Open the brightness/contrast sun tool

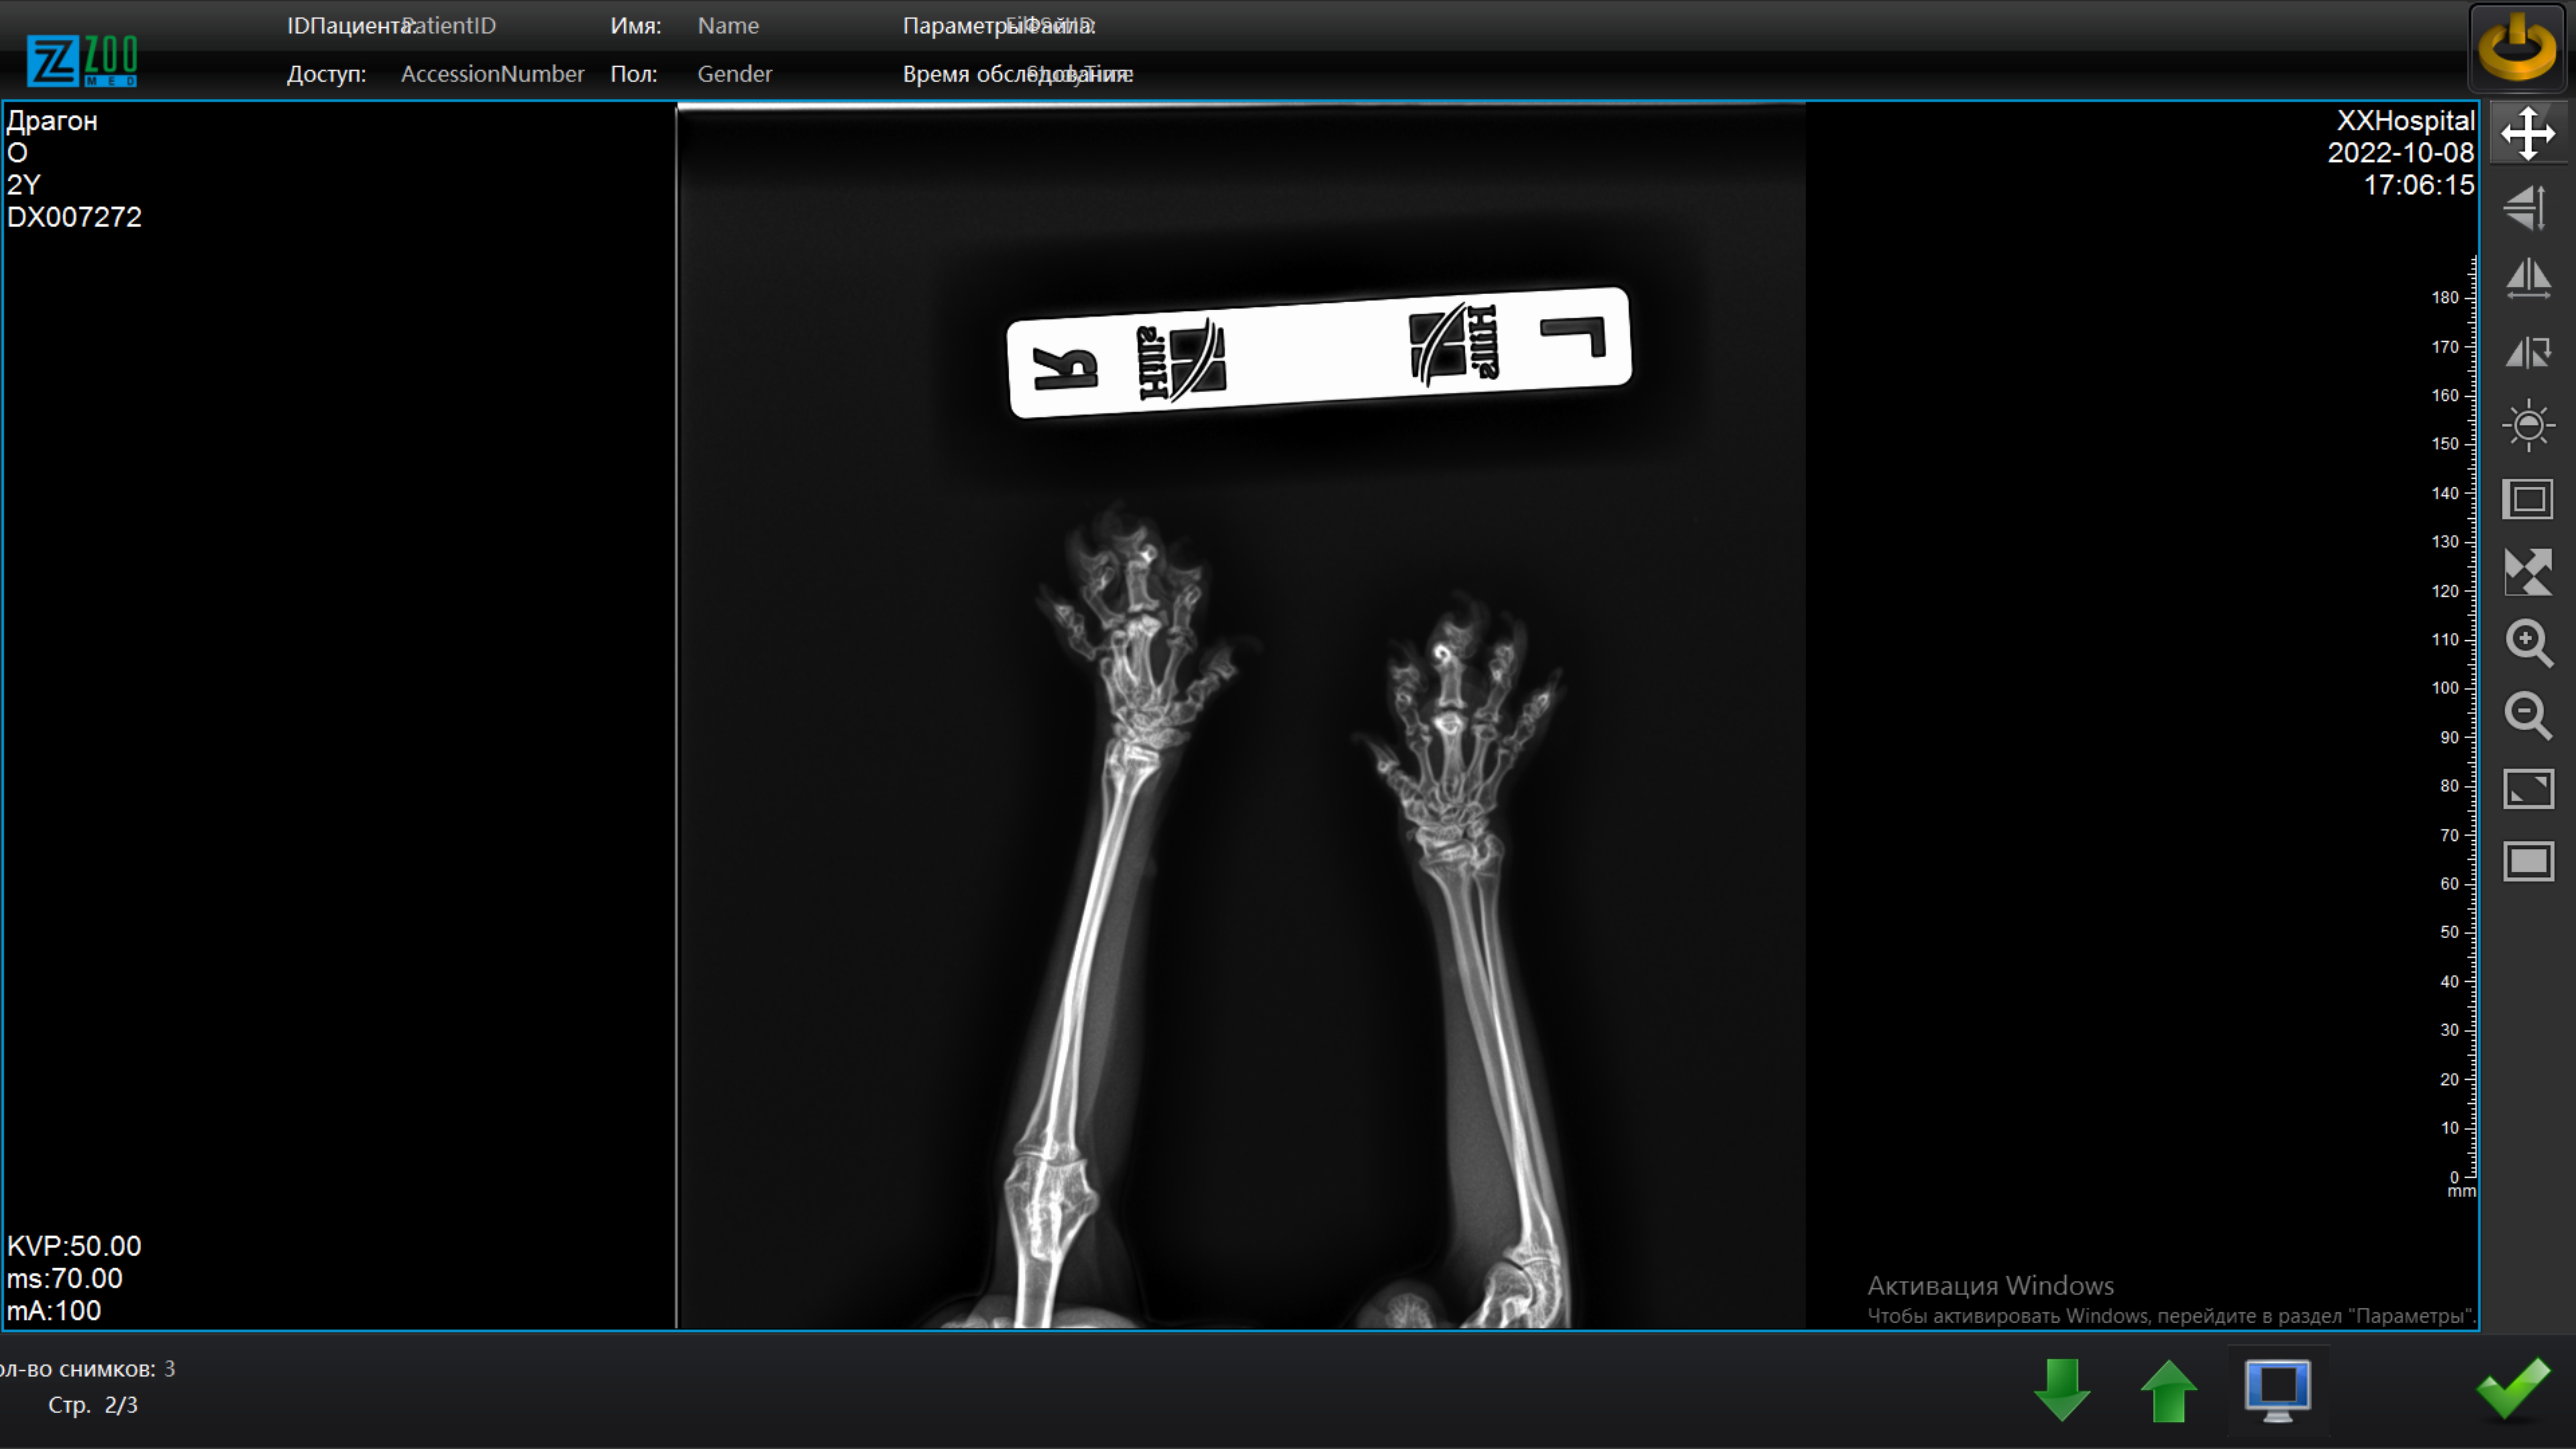tap(2528, 426)
